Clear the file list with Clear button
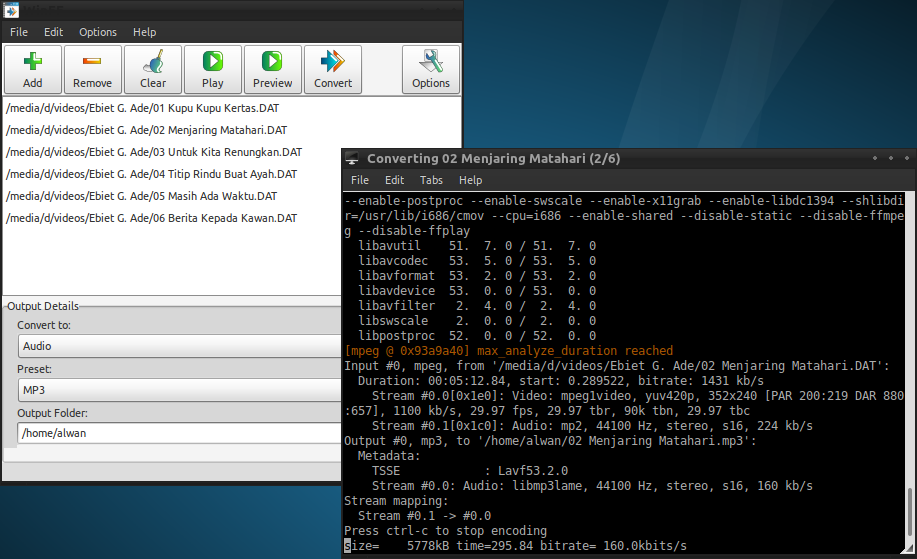This screenshot has width=917, height=559. [153, 70]
